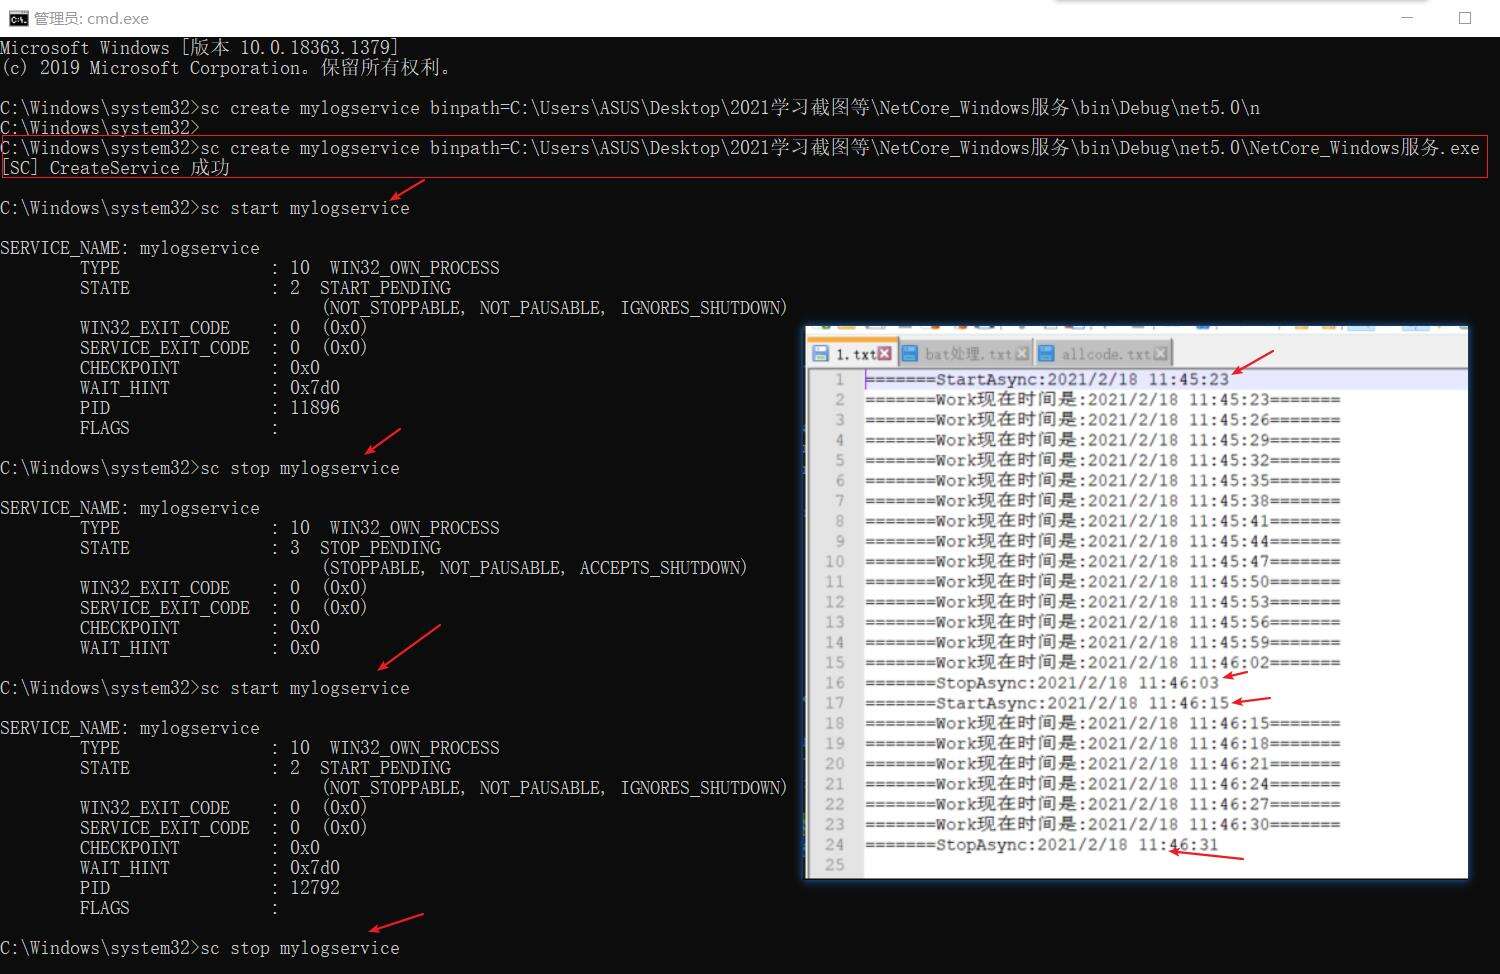1500x974 pixels.
Task: Click the Microsoft Windows version line
Action: [x=200, y=48]
